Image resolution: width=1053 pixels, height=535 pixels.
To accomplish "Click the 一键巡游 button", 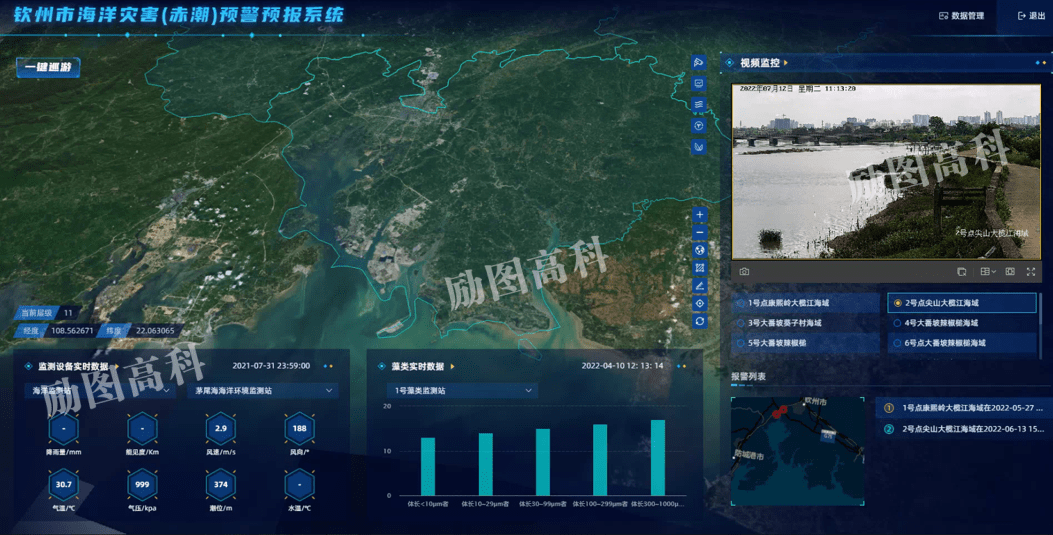I will tap(48, 68).
